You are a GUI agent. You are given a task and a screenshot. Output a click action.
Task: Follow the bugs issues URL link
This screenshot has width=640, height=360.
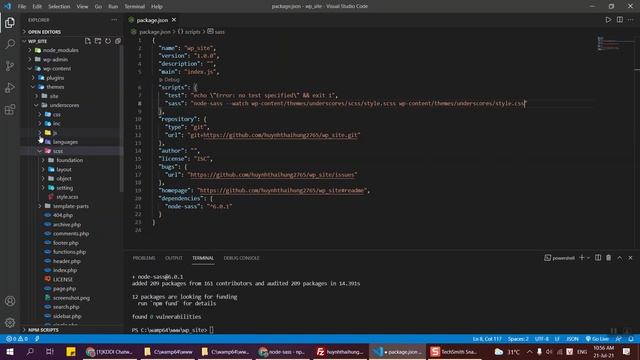coord(272,175)
